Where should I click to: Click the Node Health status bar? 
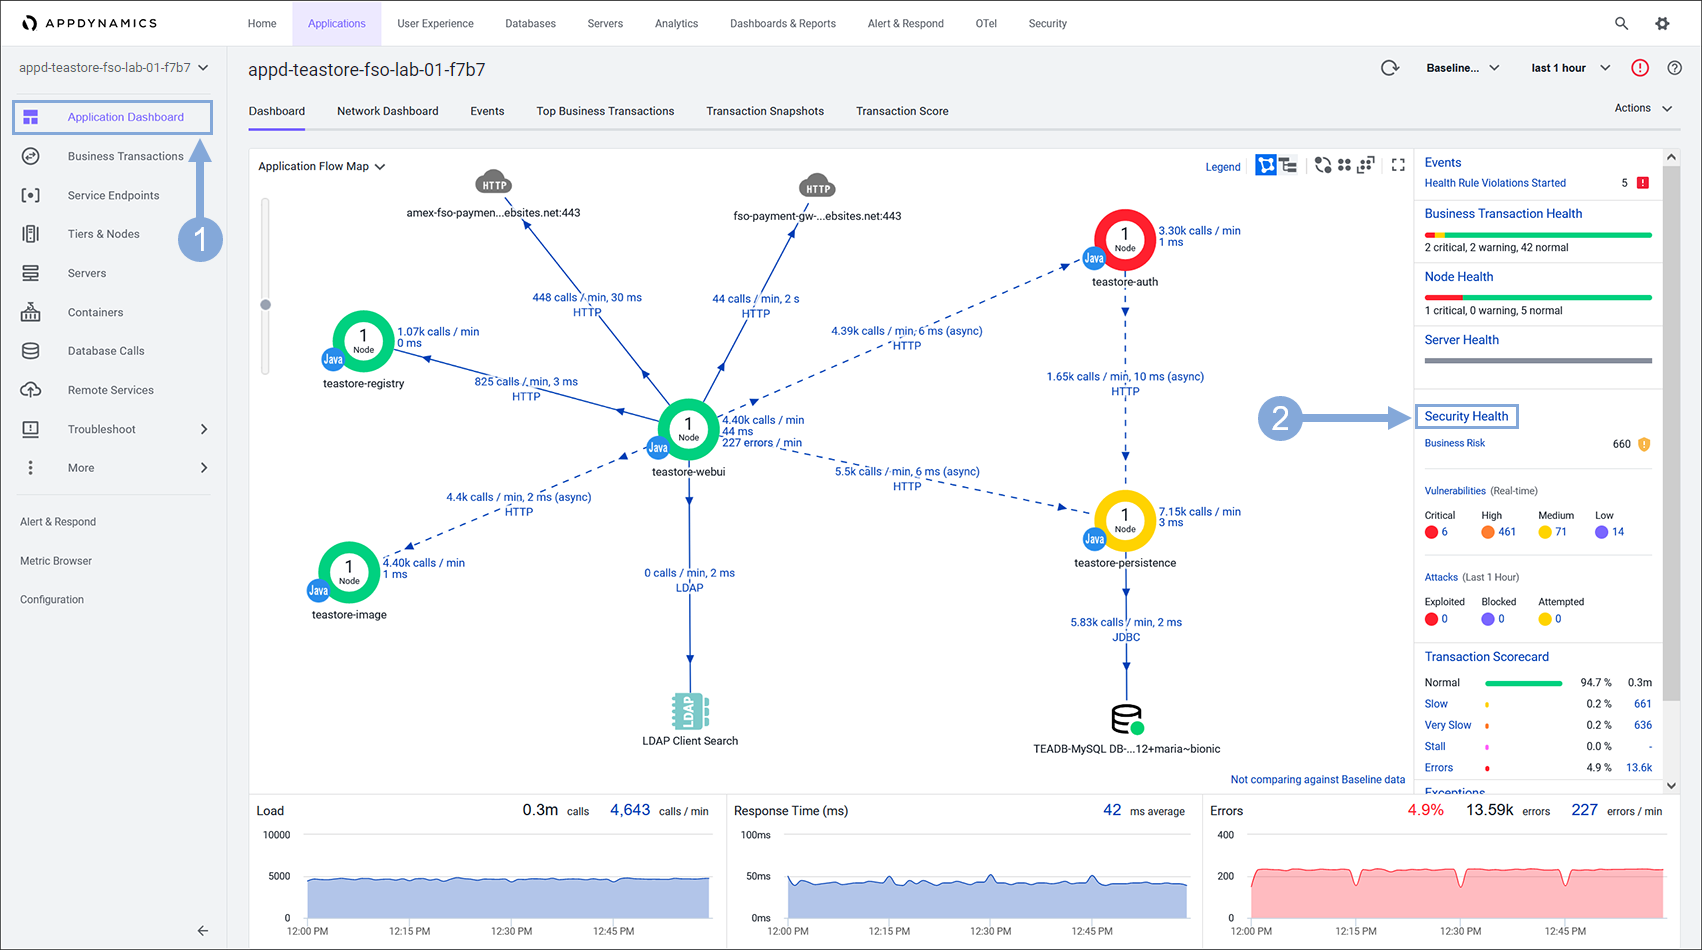(1538, 298)
